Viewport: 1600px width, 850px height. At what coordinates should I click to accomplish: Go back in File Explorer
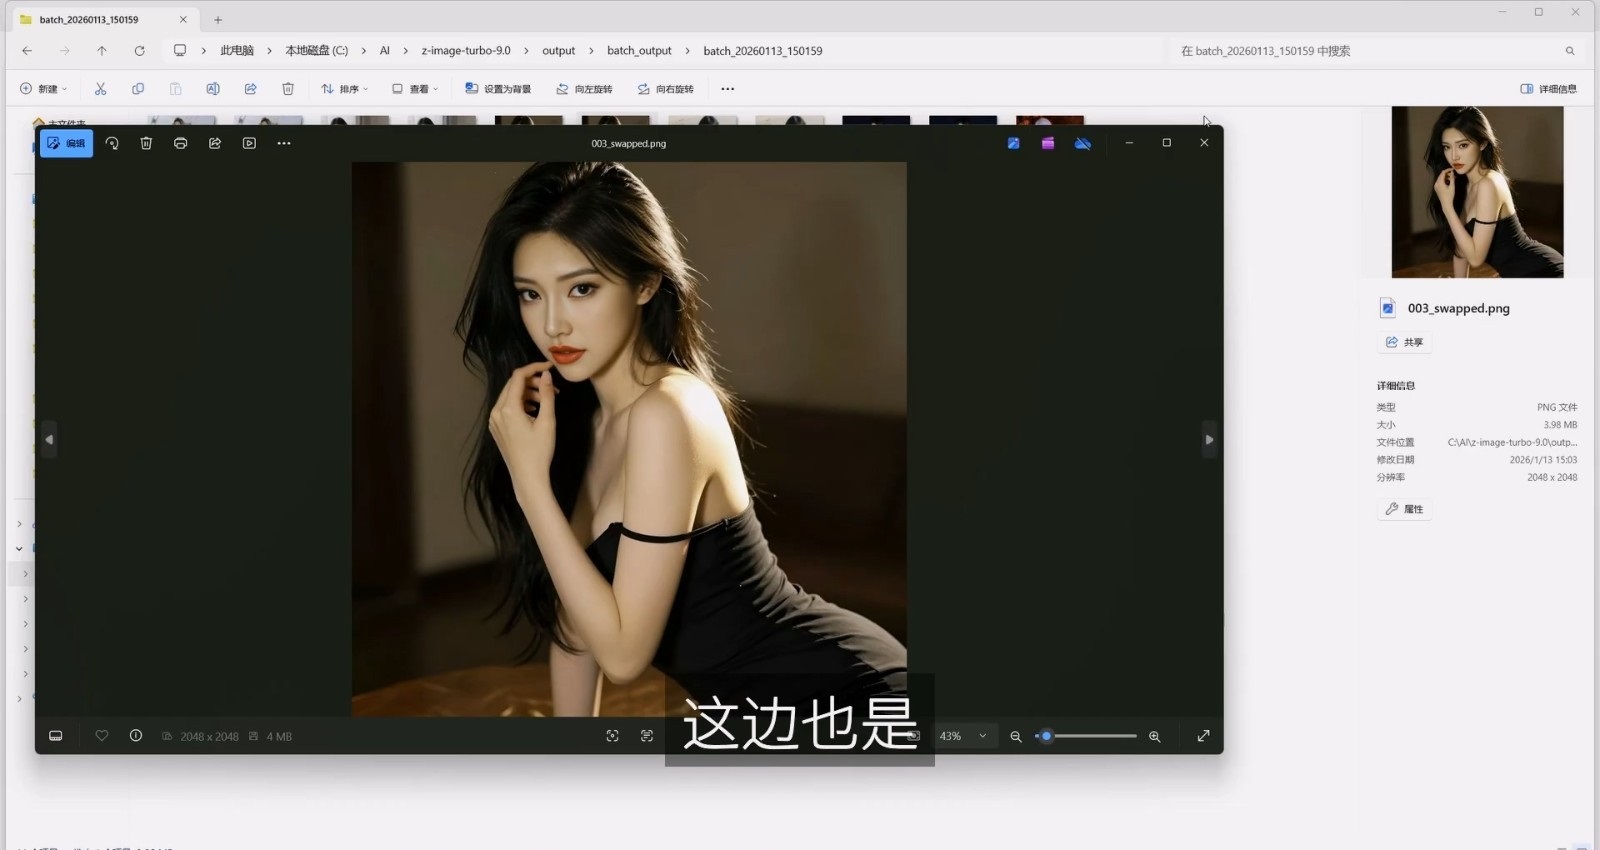27,51
